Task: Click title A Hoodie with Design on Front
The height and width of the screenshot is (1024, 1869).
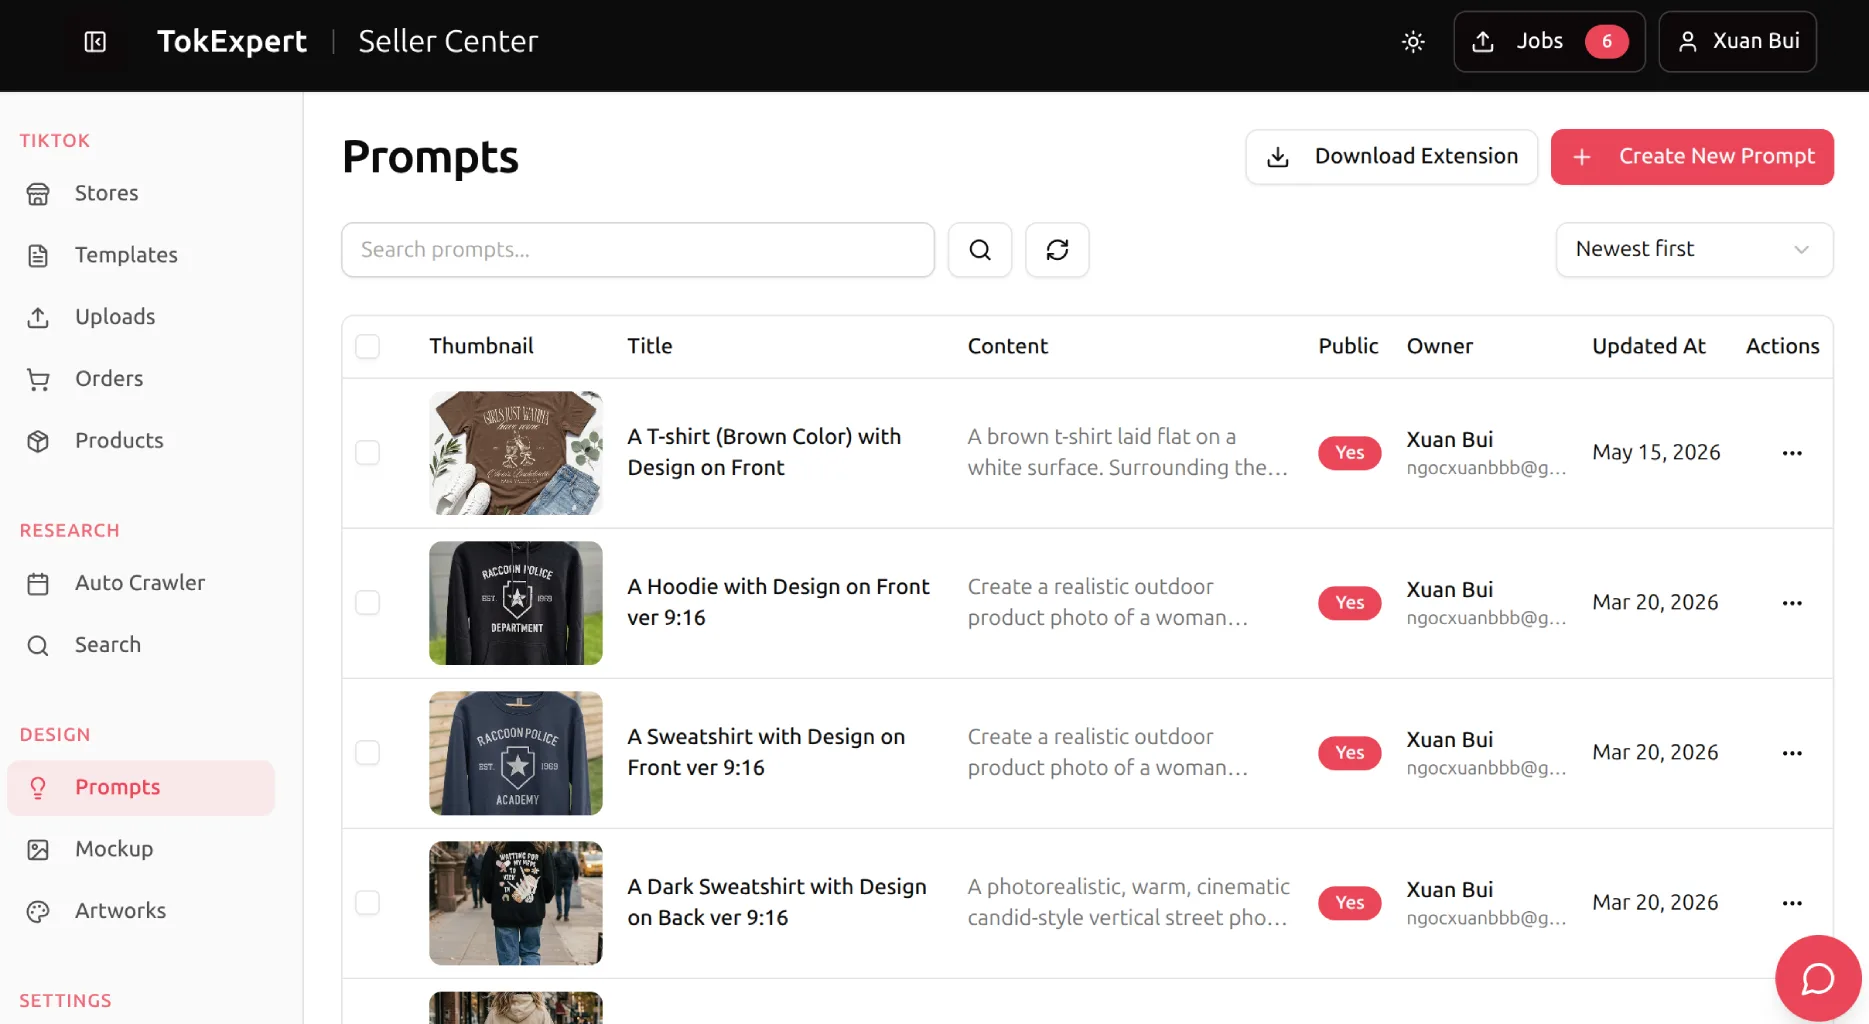Action: [x=778, y=602]
